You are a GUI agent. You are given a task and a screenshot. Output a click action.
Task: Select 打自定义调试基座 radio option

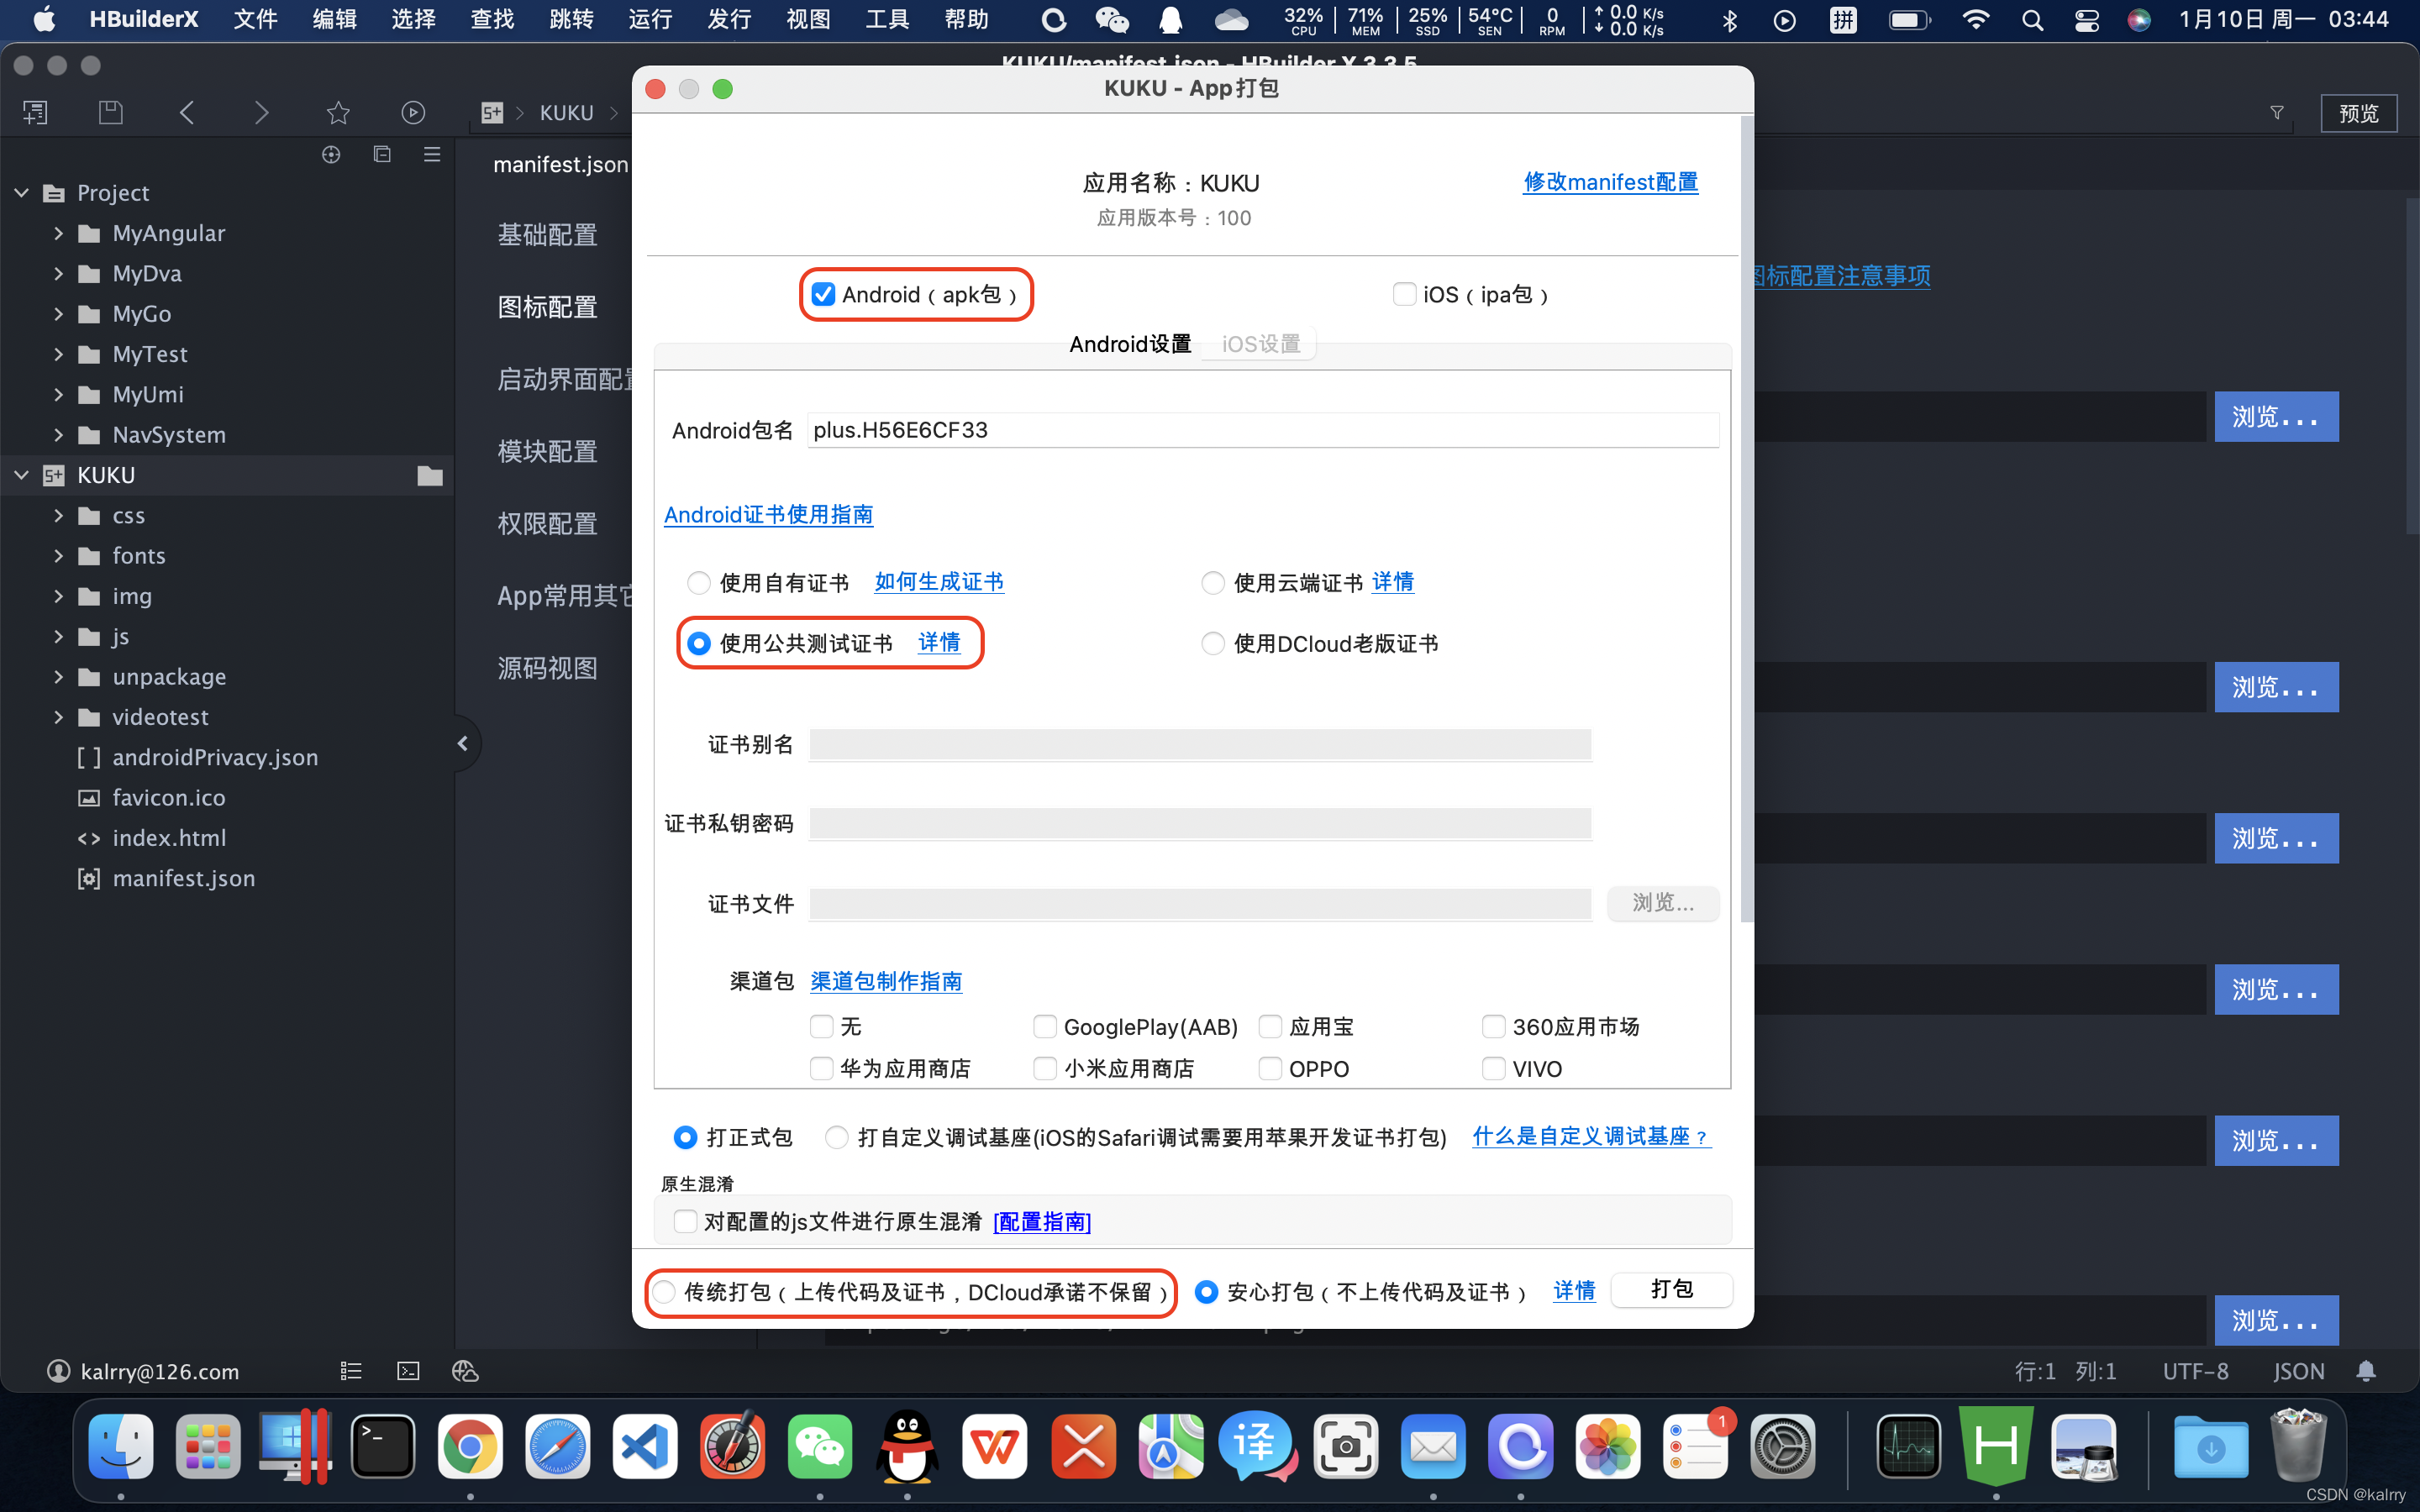click(x=837, y=1137)
